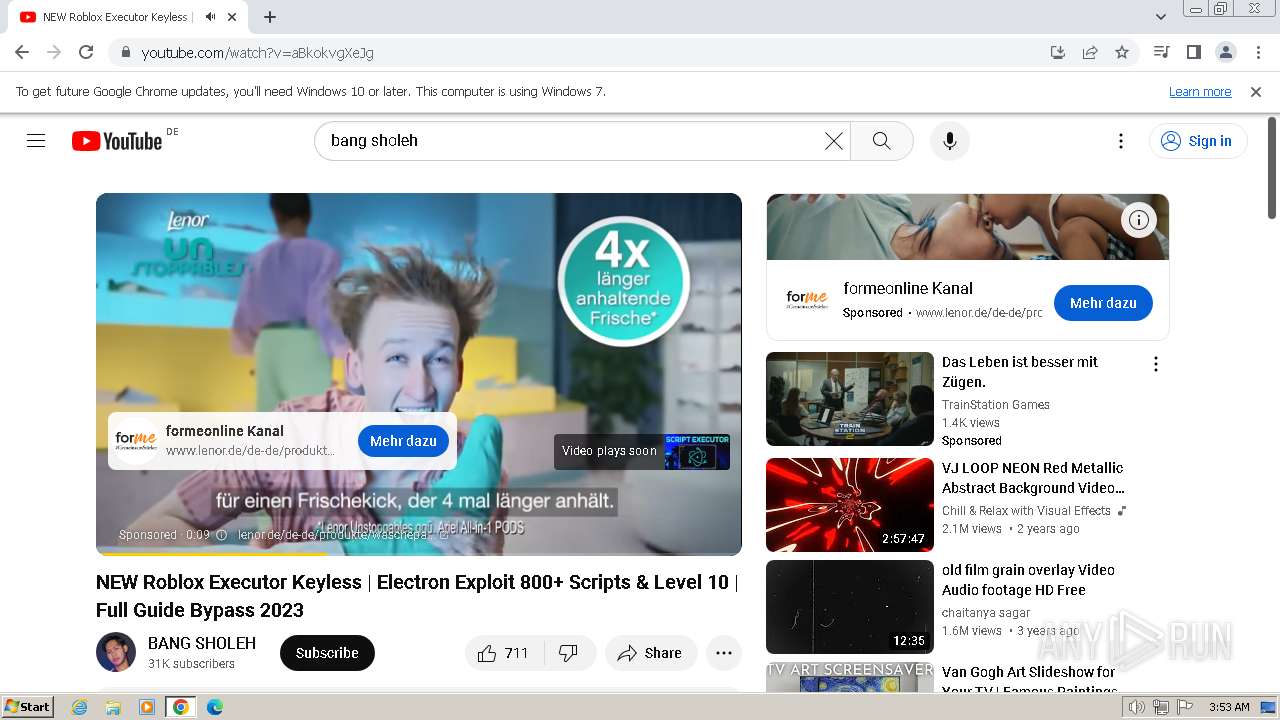Screen dimensions: 1280x720
Task: Mute the browser tab audio icon
Action: point(210,17)
